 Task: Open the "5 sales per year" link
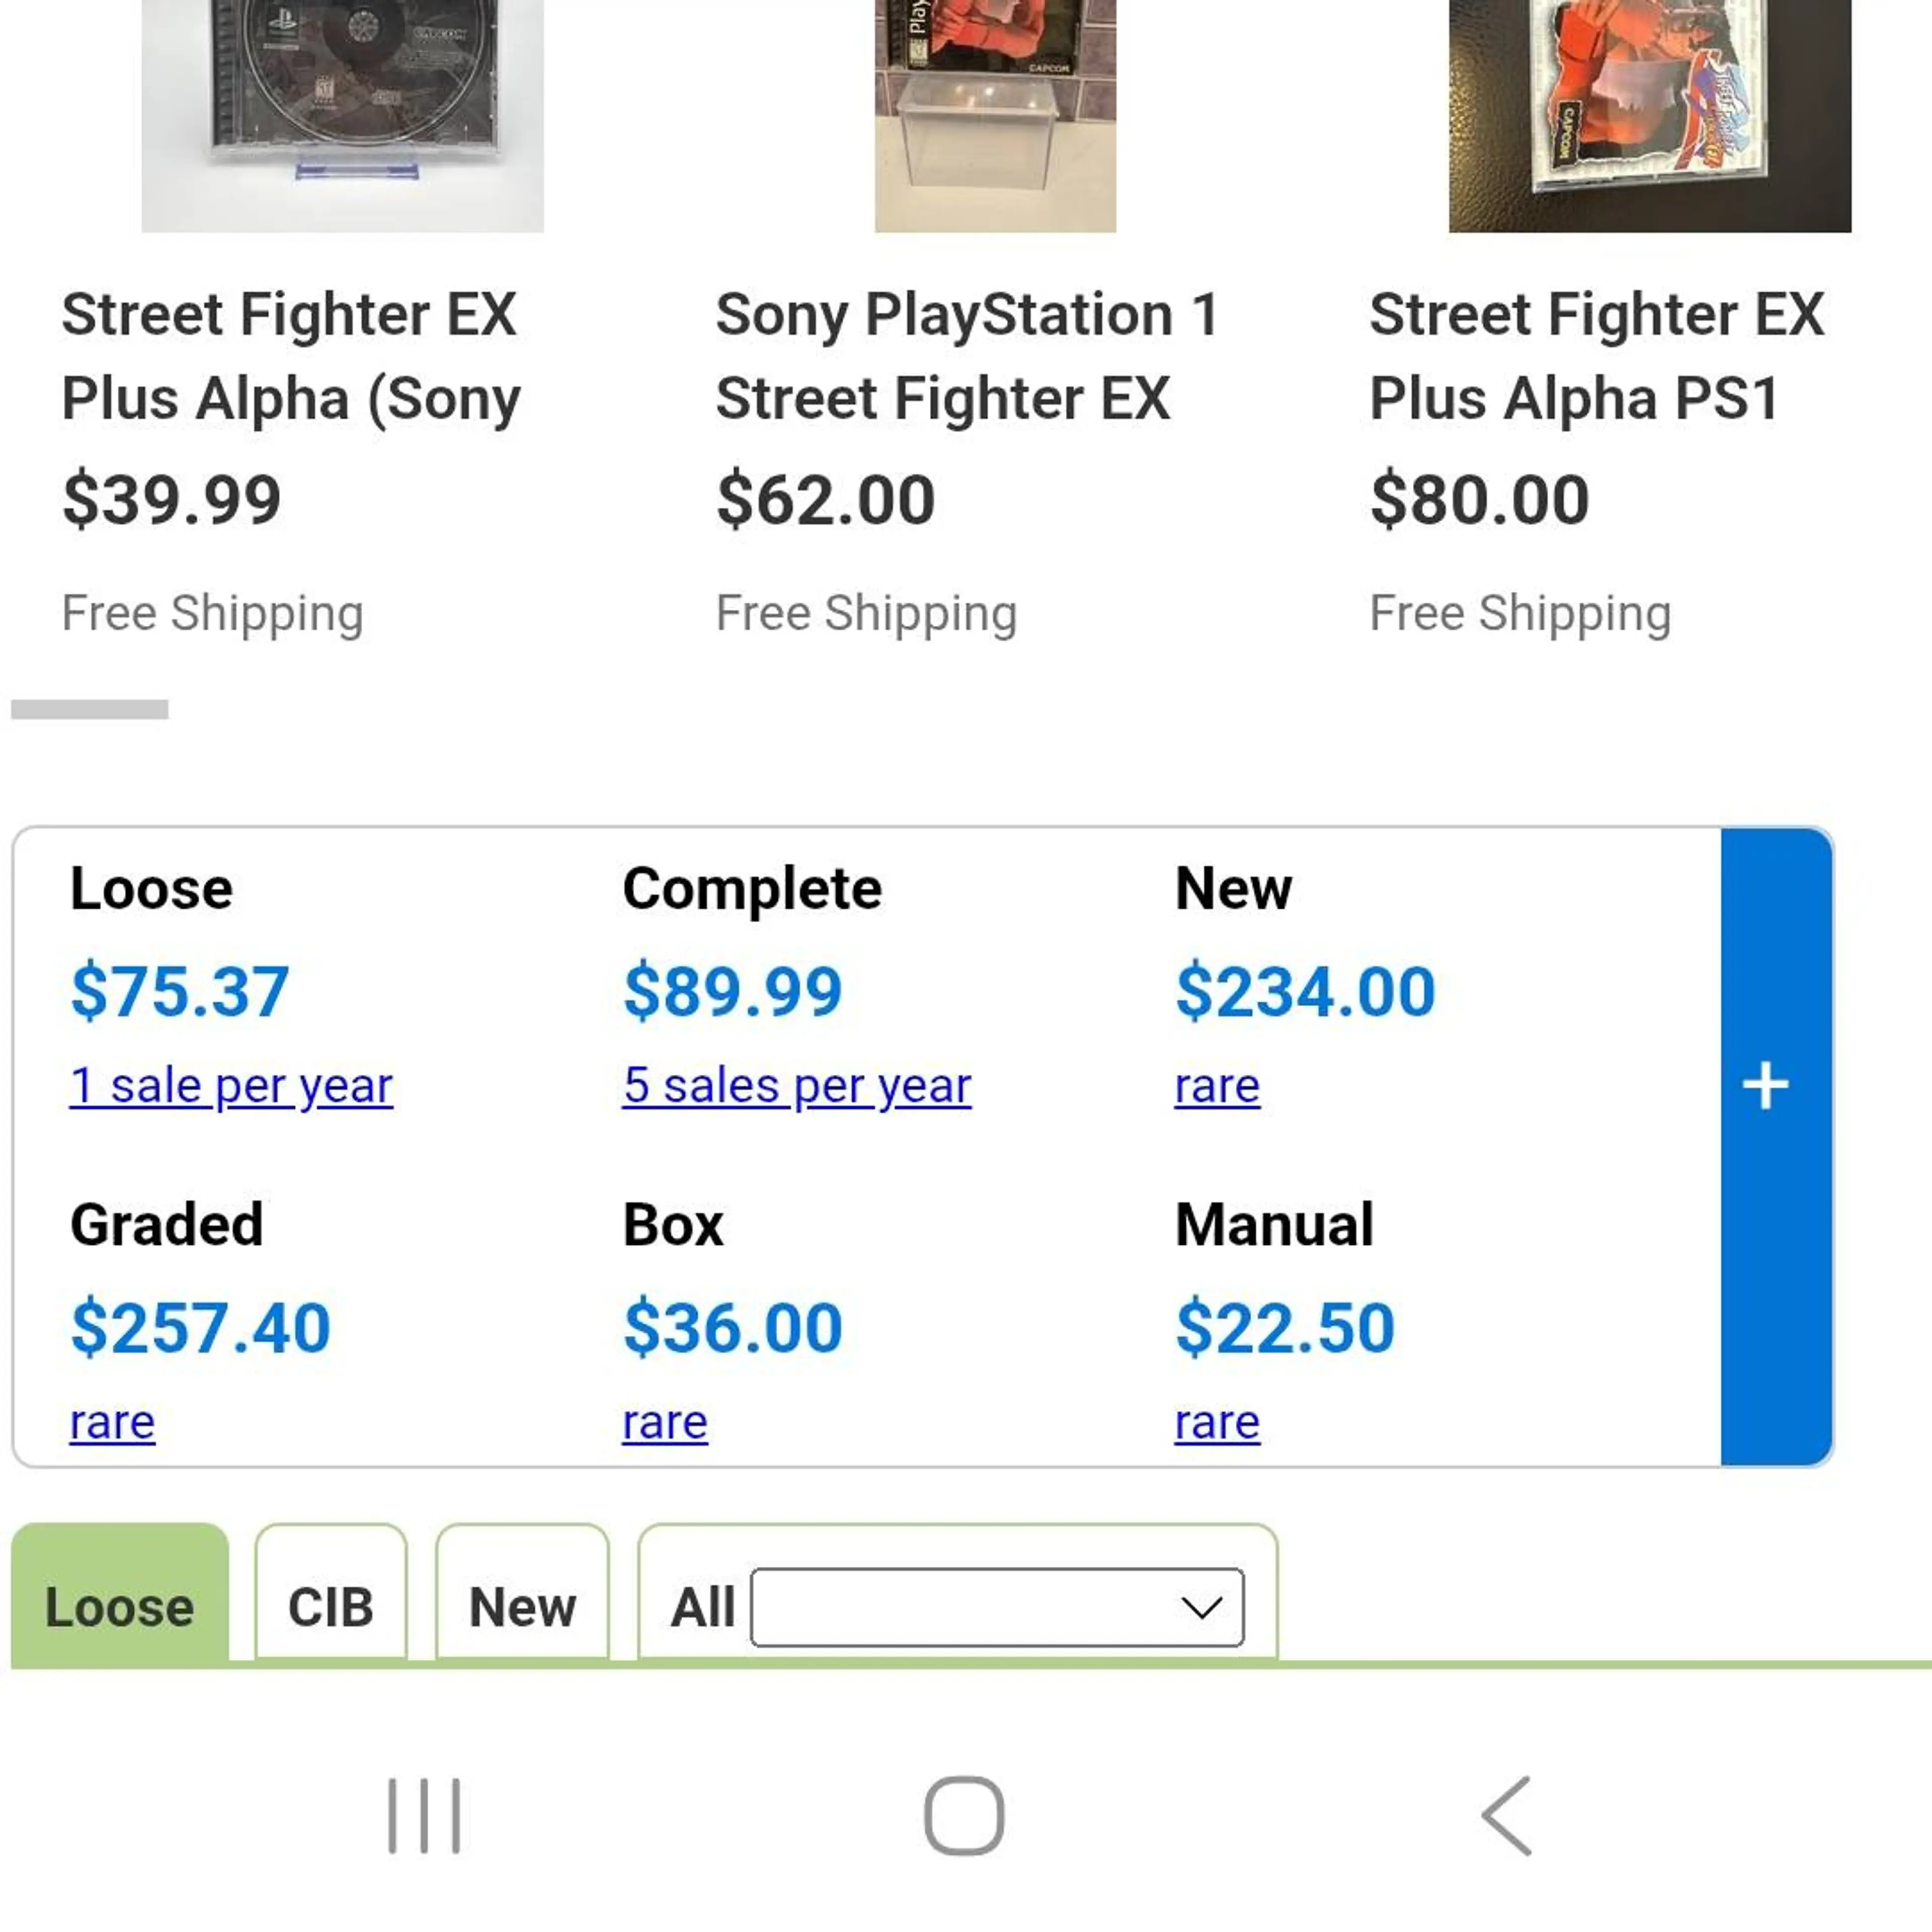(797, 1085)
